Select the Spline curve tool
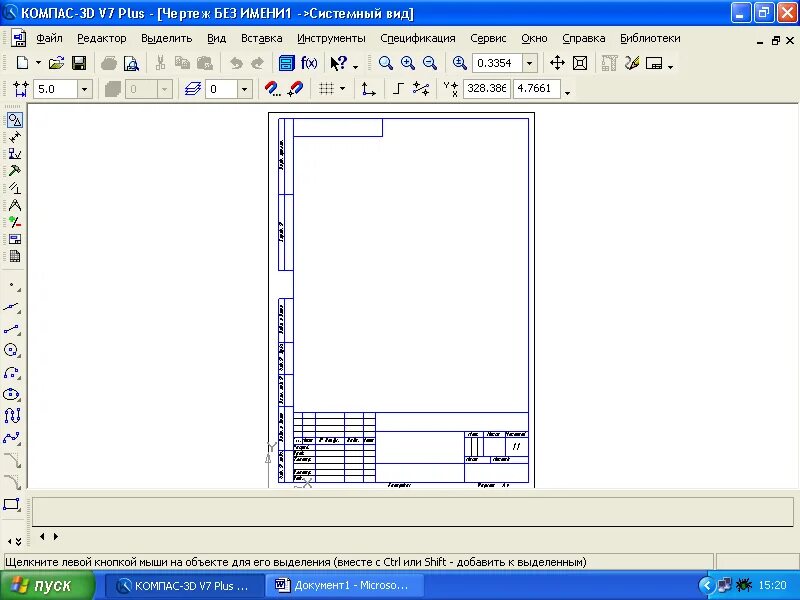This screenshot has width=800, height=600. 12,438
